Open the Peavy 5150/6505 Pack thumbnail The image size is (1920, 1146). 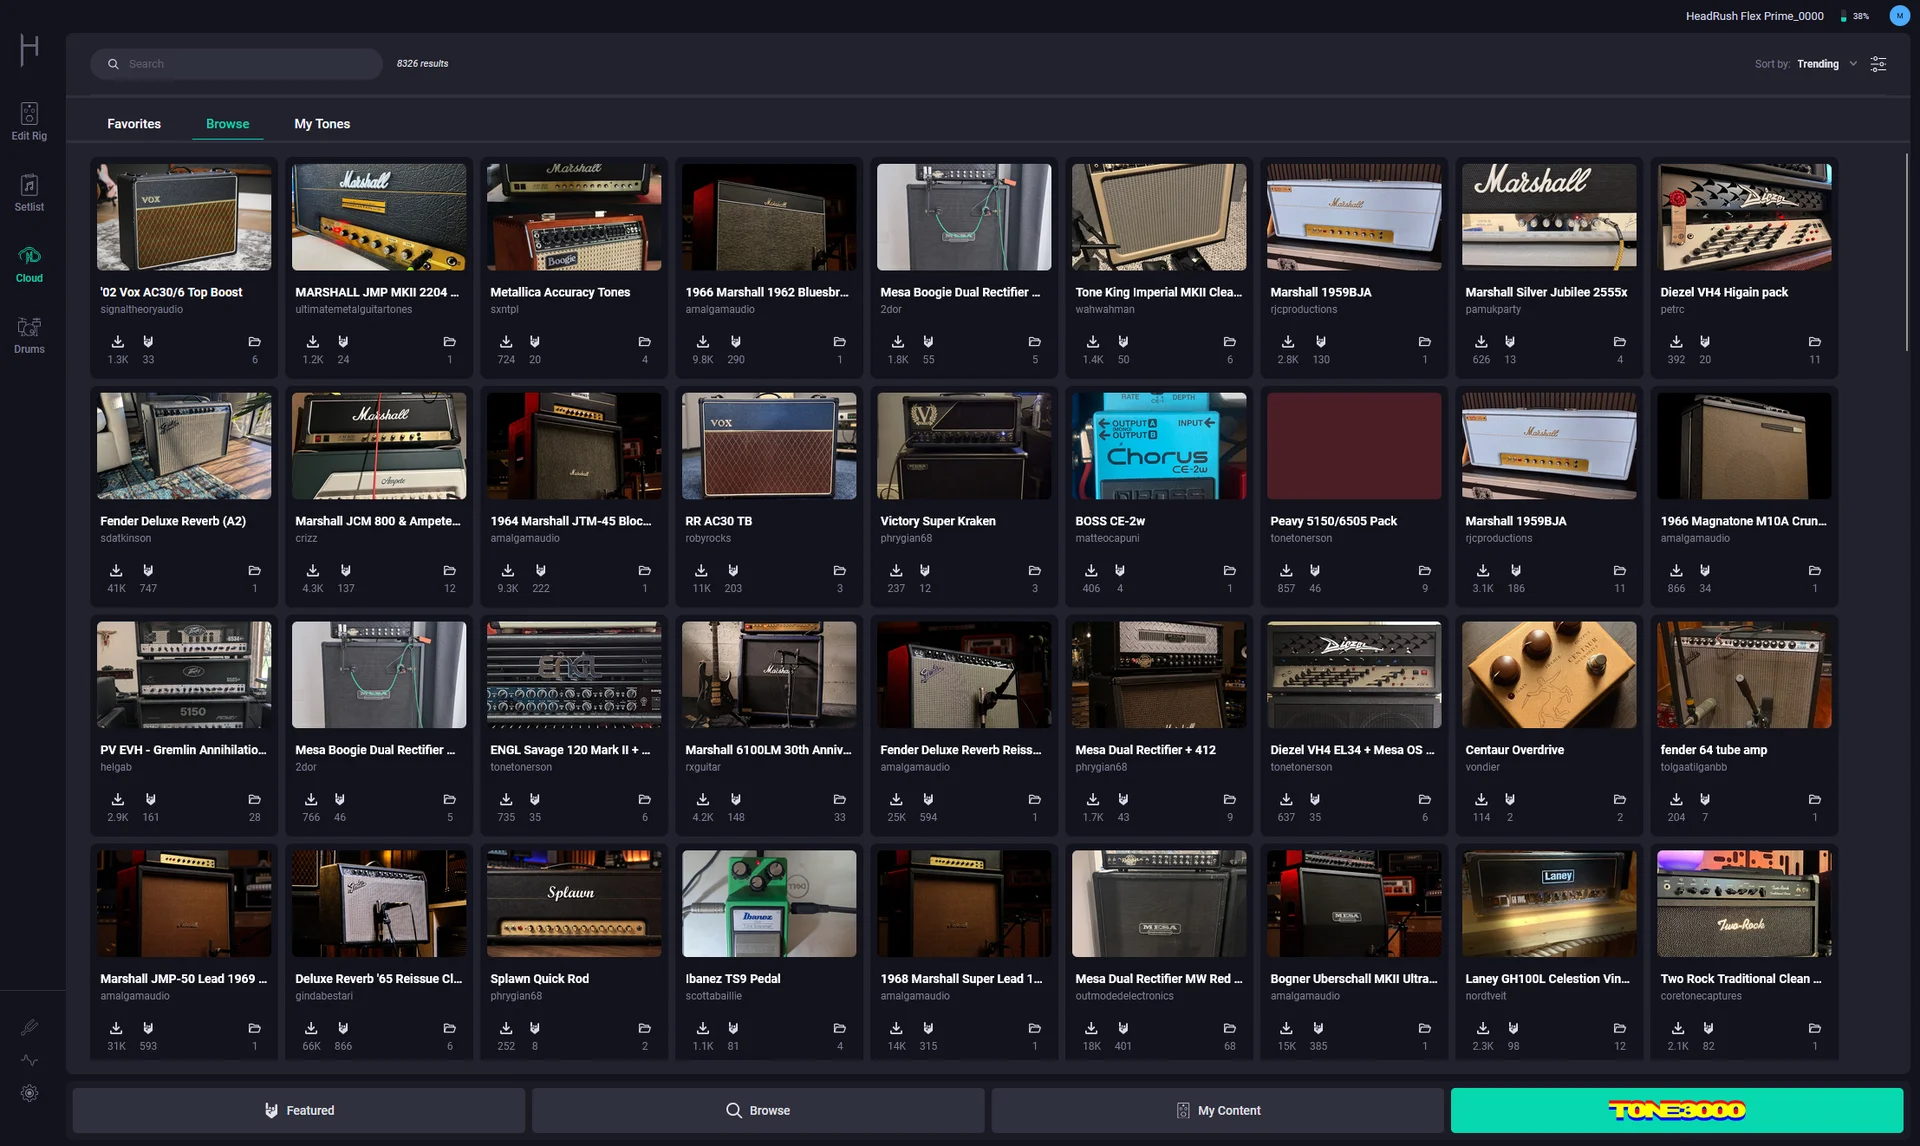tap(1354, 446)
